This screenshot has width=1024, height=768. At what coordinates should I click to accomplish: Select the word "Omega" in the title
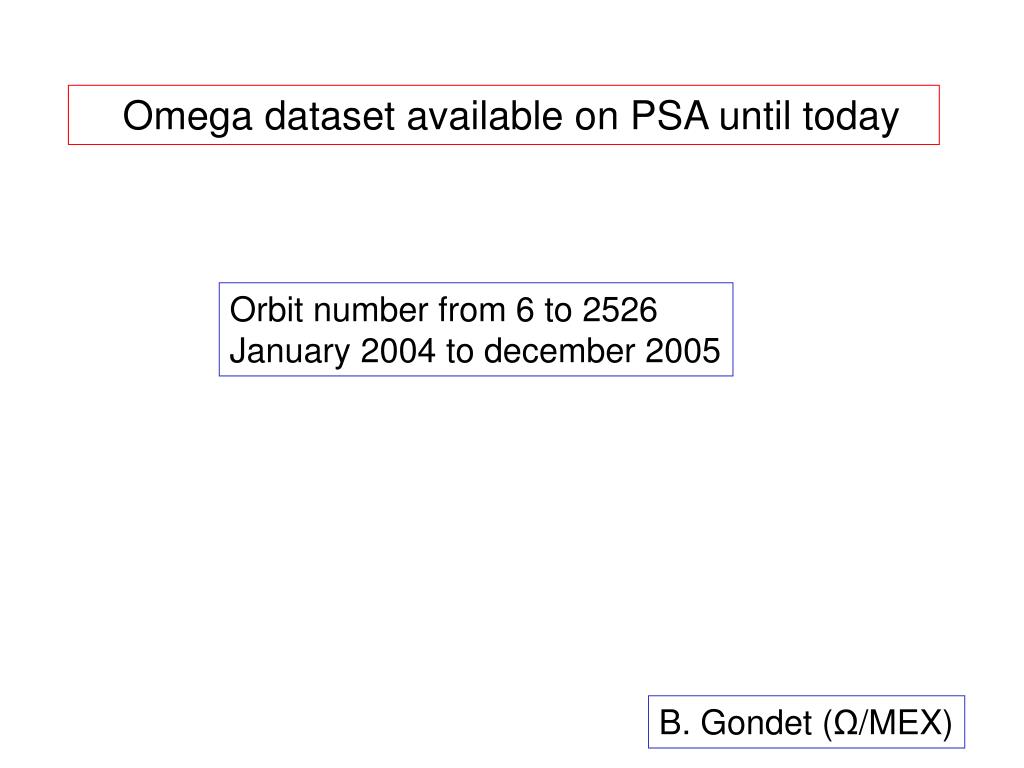pos(187,118)
